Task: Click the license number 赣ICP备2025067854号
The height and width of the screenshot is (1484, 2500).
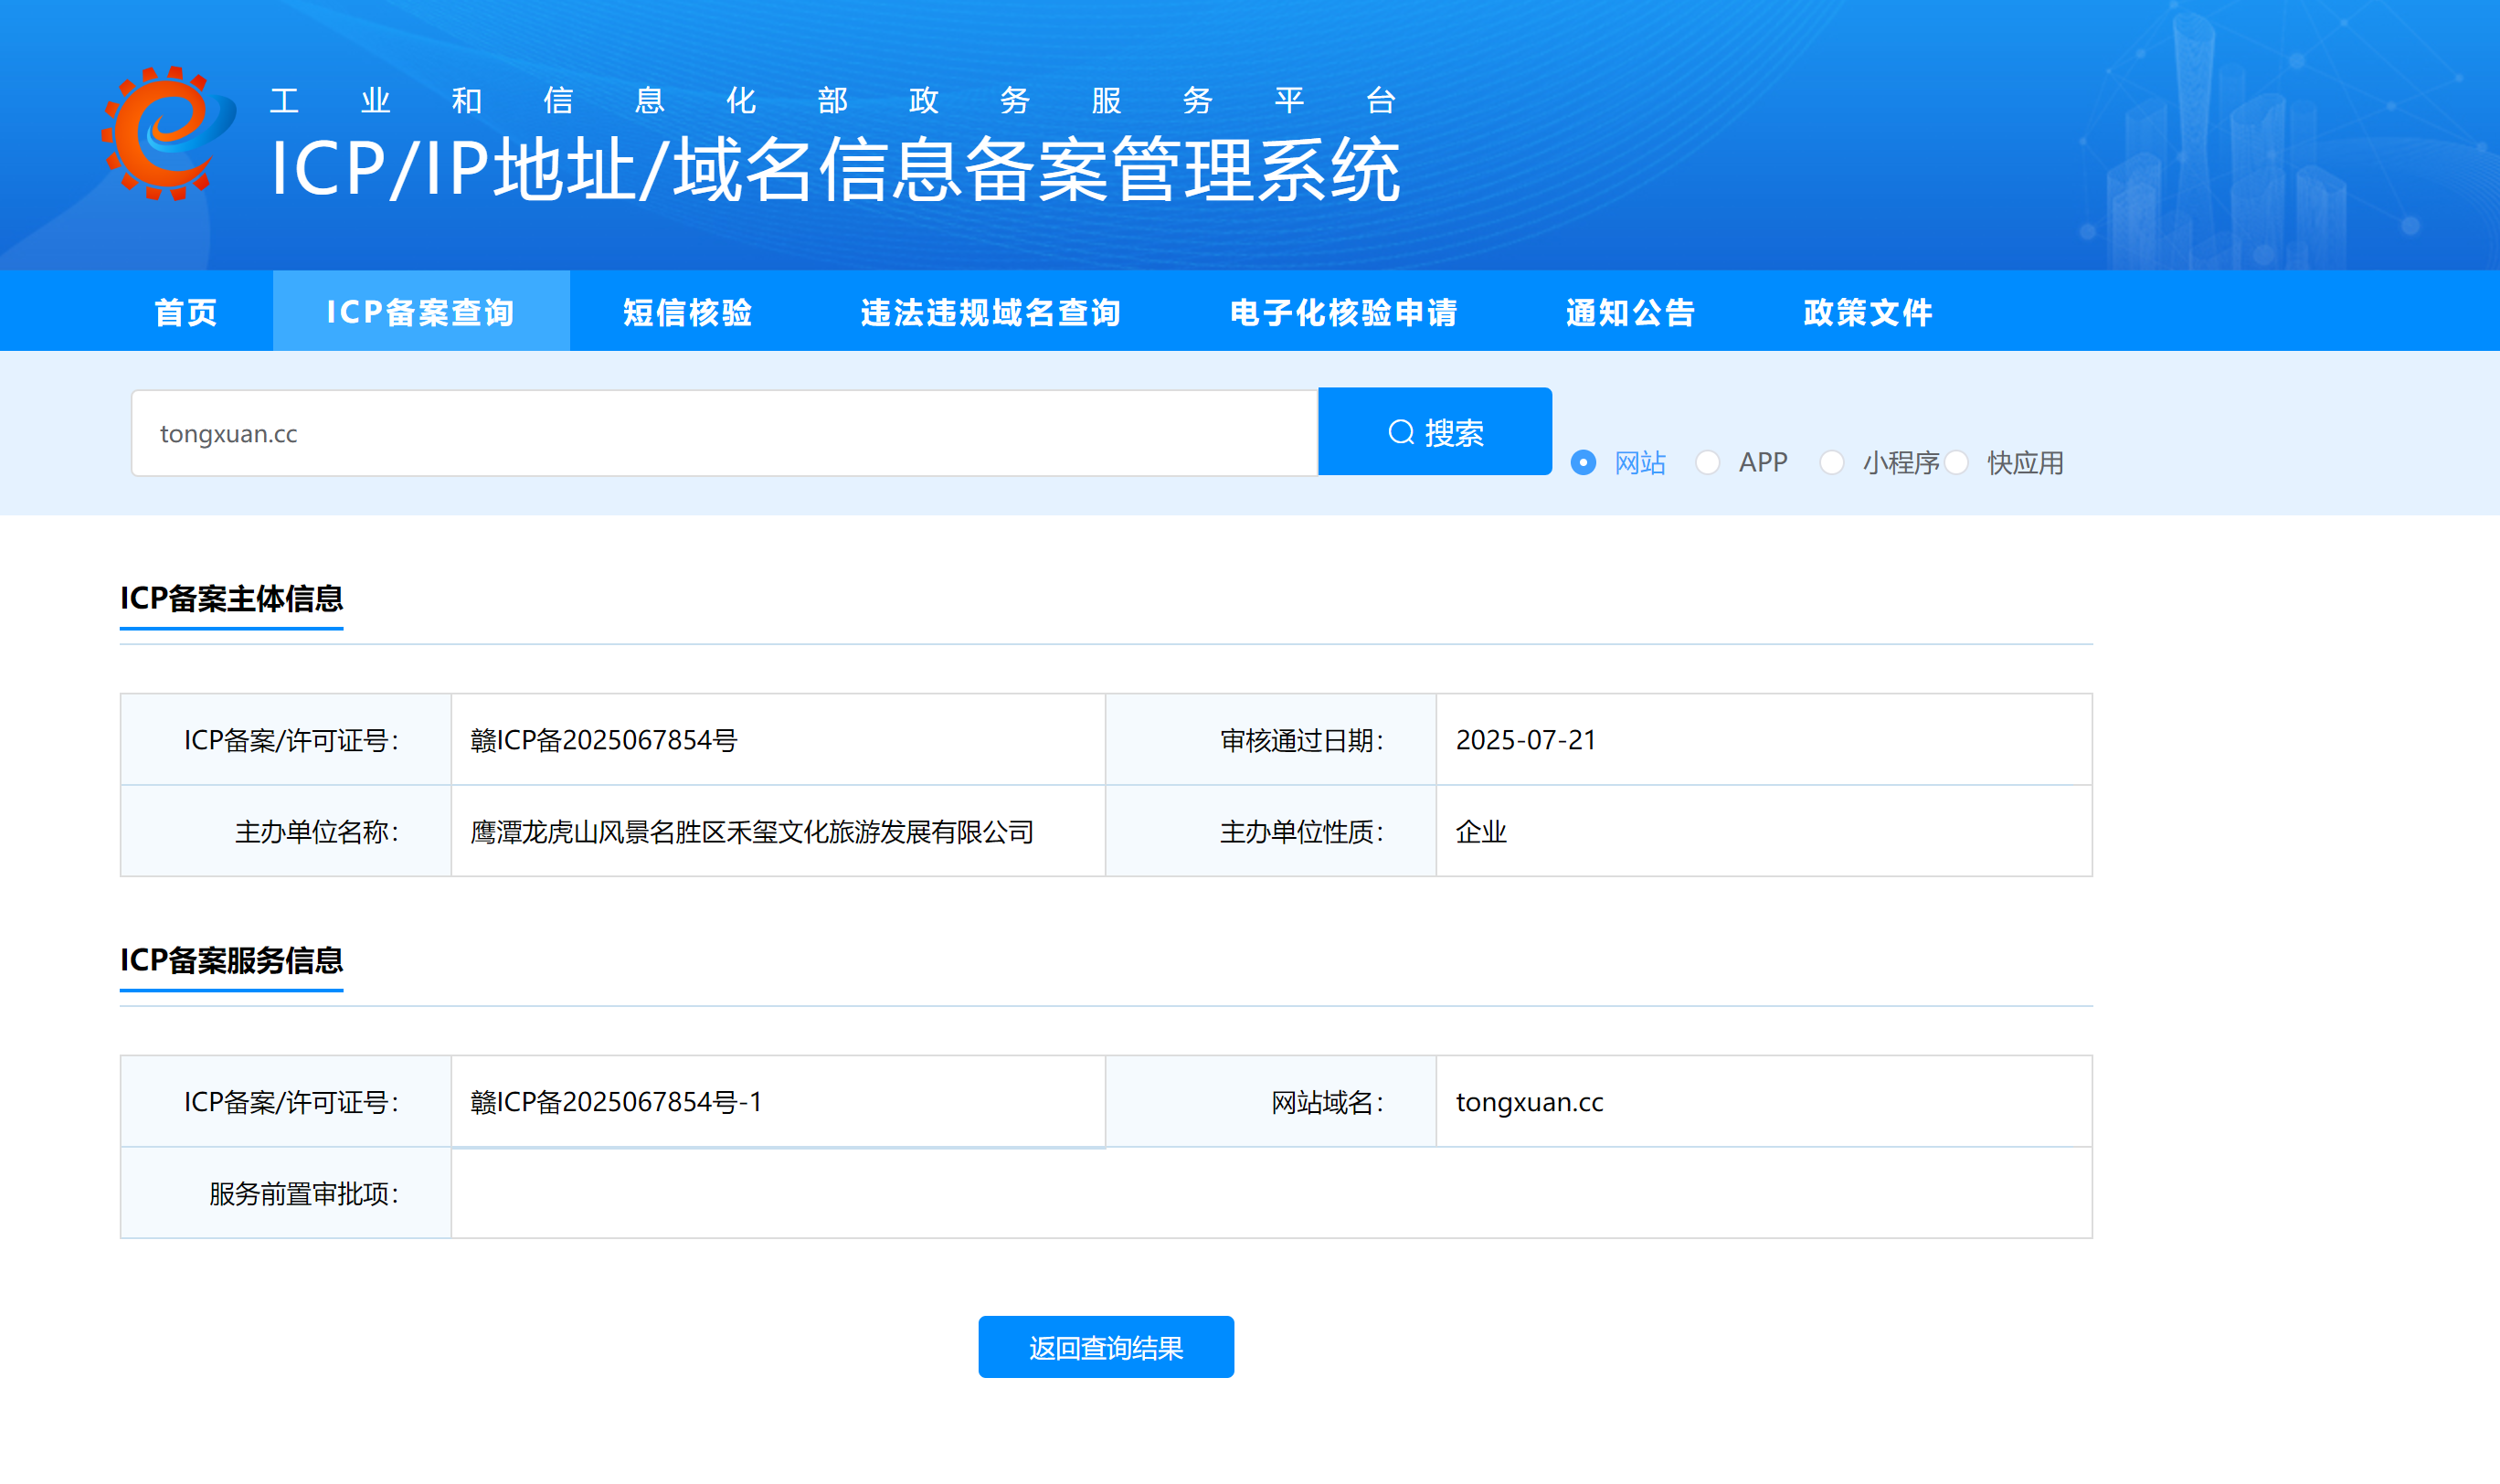Action: [603, 740]
